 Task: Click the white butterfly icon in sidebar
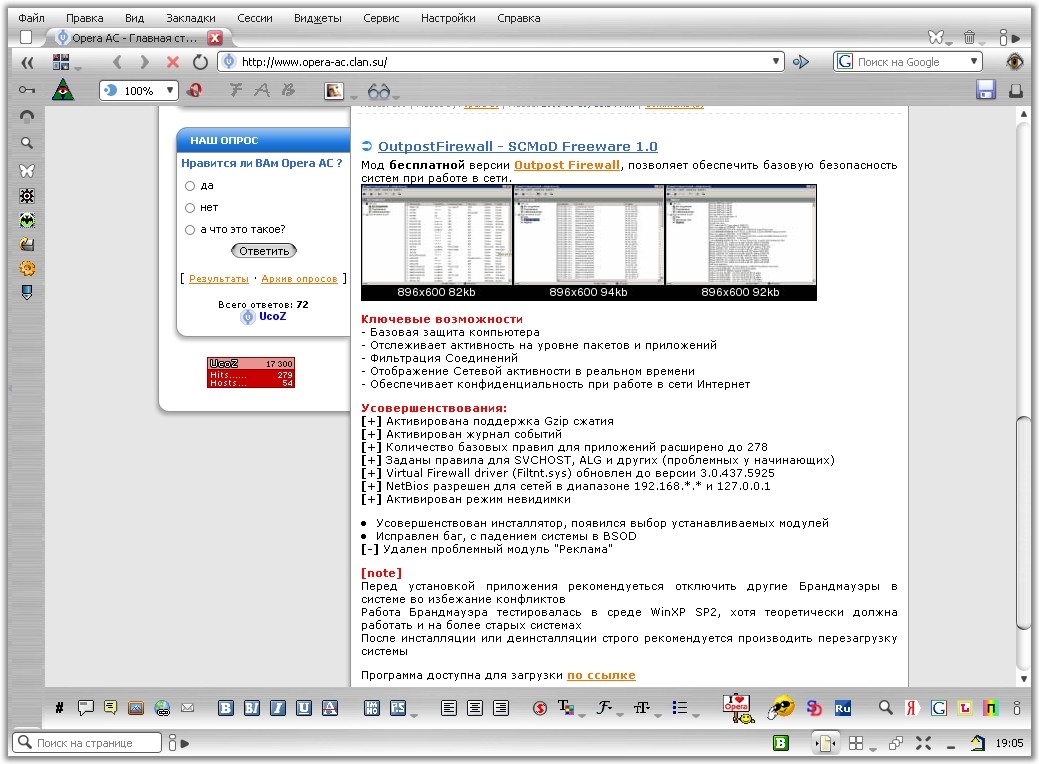coord(27,170)
